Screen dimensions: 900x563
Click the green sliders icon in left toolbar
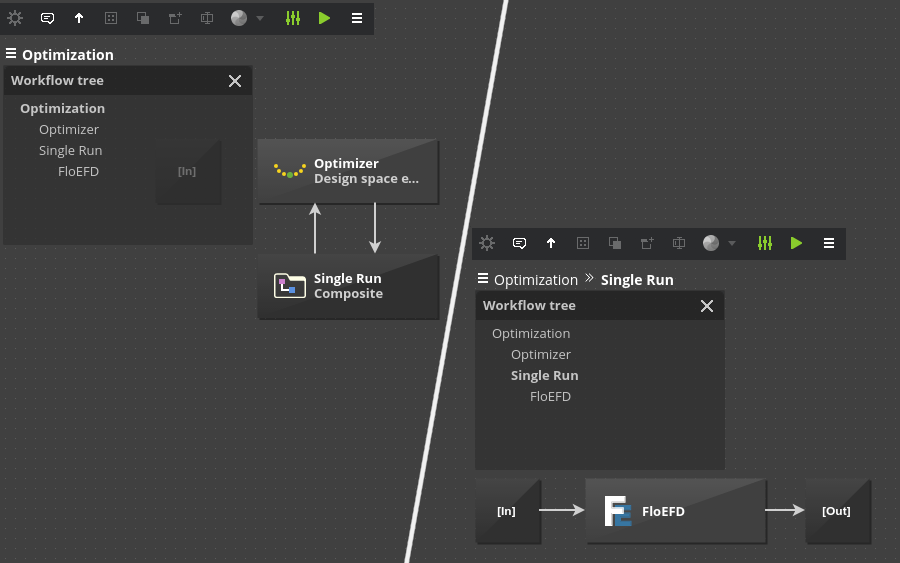point(293,18)
